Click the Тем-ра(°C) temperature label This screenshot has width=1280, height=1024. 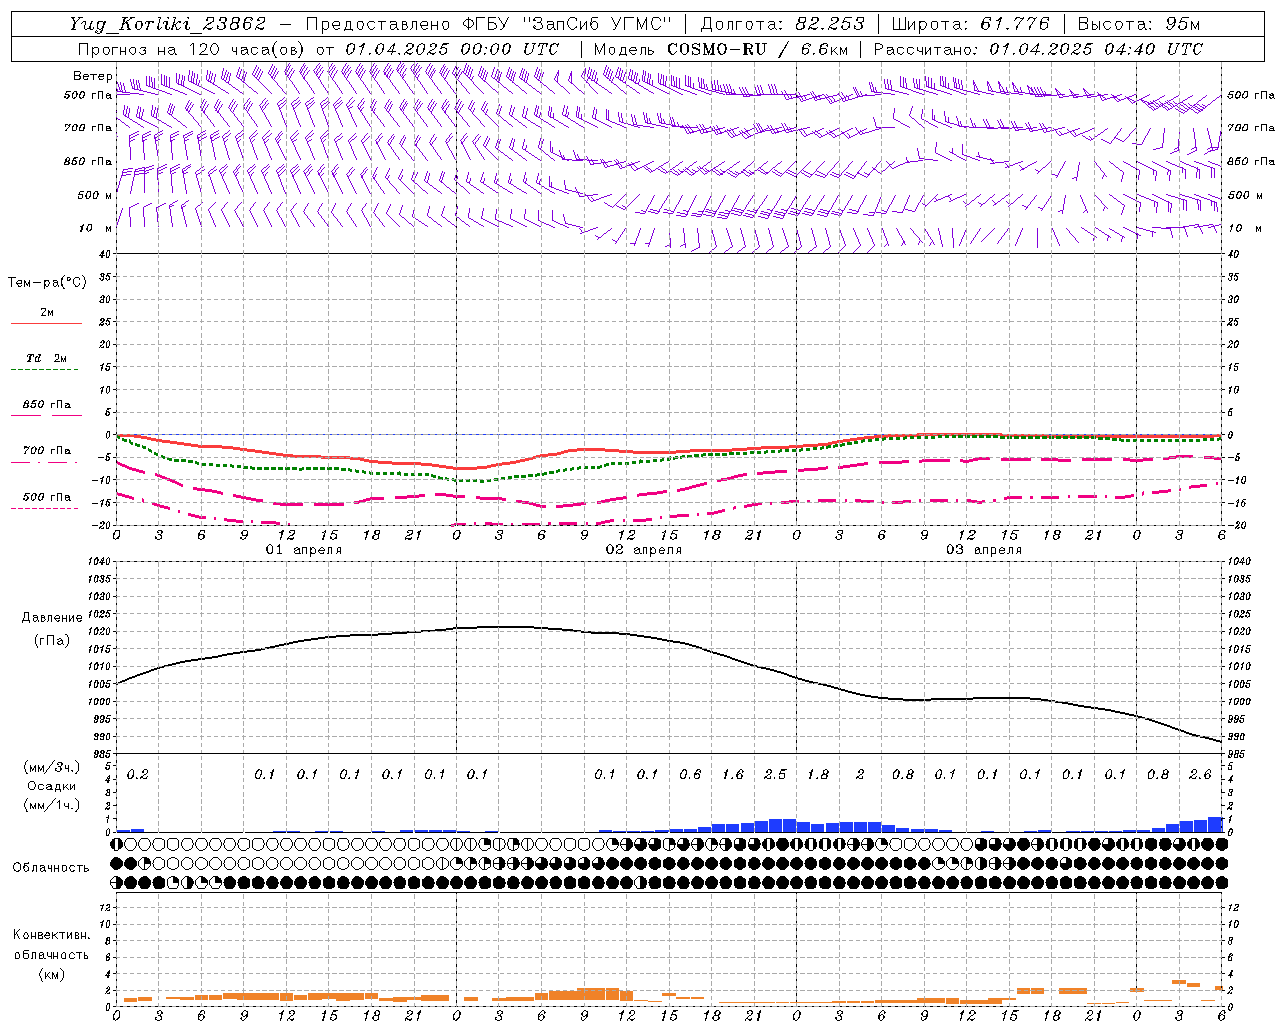point(47,283)
